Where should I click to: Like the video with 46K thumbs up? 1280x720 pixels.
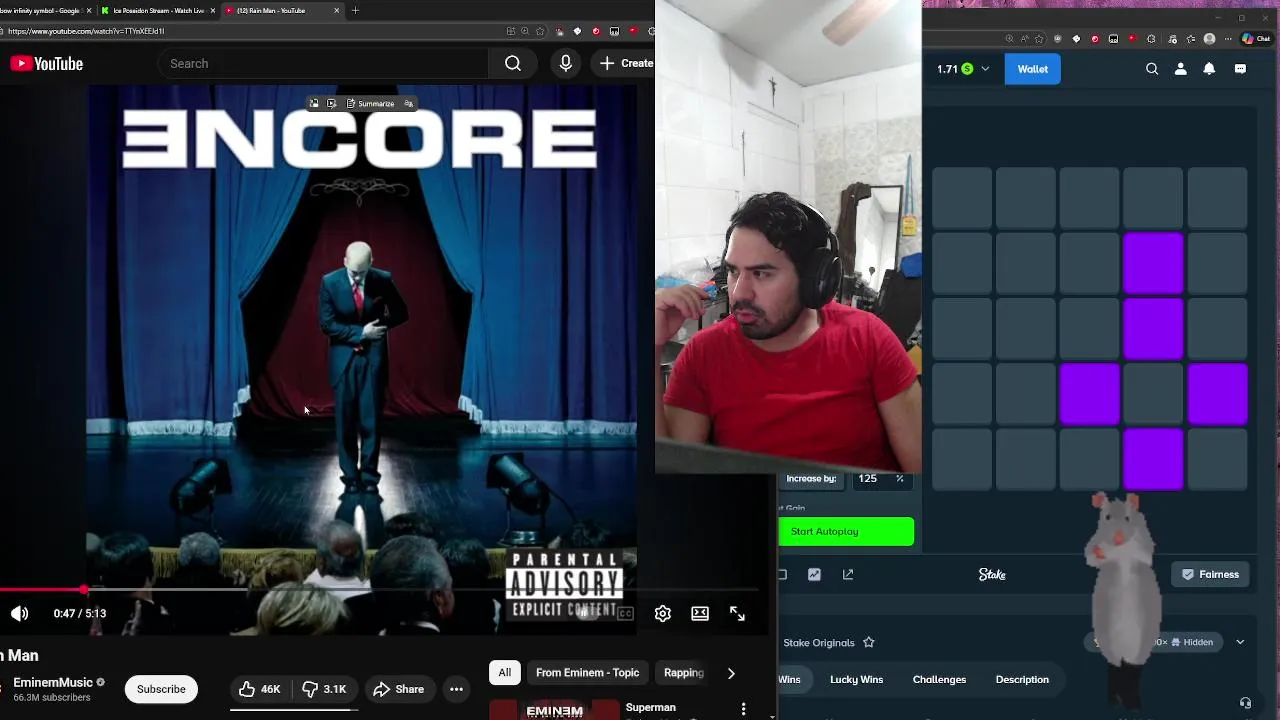260,689
